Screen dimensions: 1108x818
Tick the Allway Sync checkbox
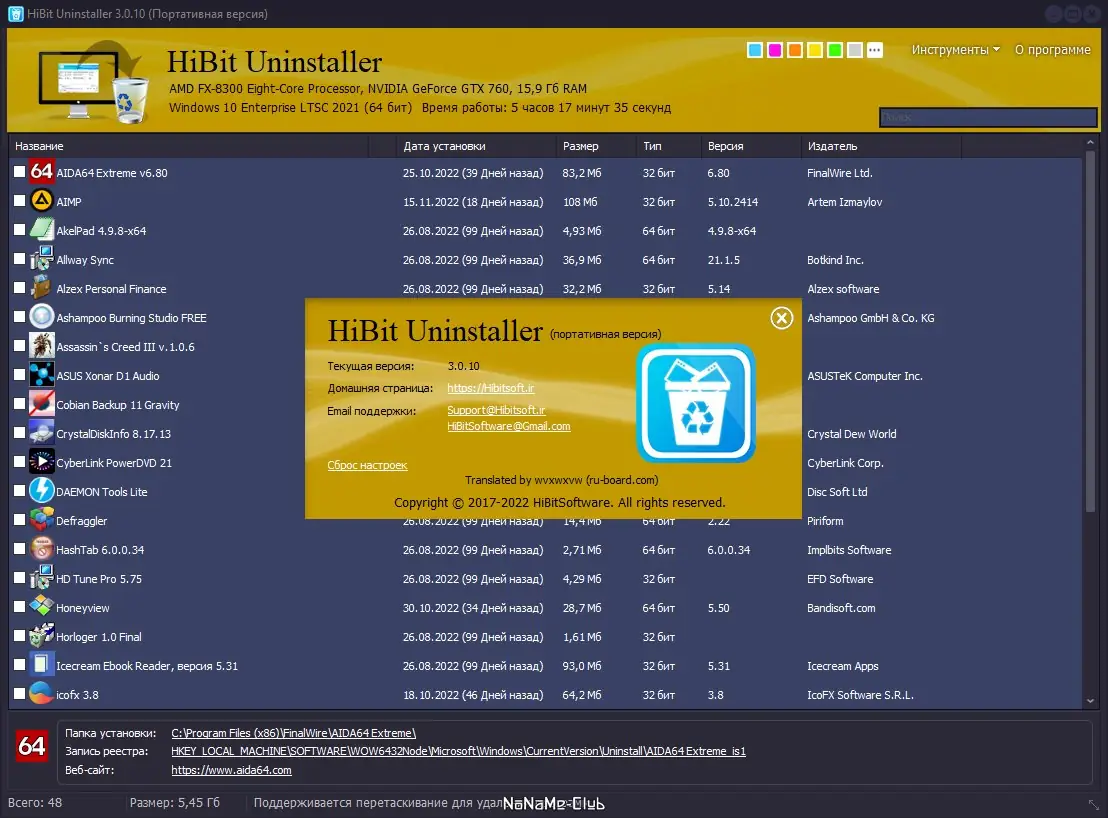pos(19,259)
